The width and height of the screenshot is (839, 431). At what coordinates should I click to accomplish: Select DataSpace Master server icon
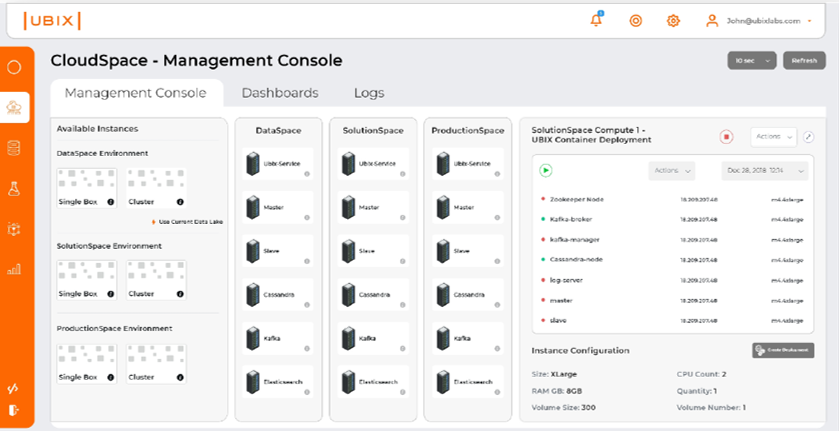click(x=253, y=207)
